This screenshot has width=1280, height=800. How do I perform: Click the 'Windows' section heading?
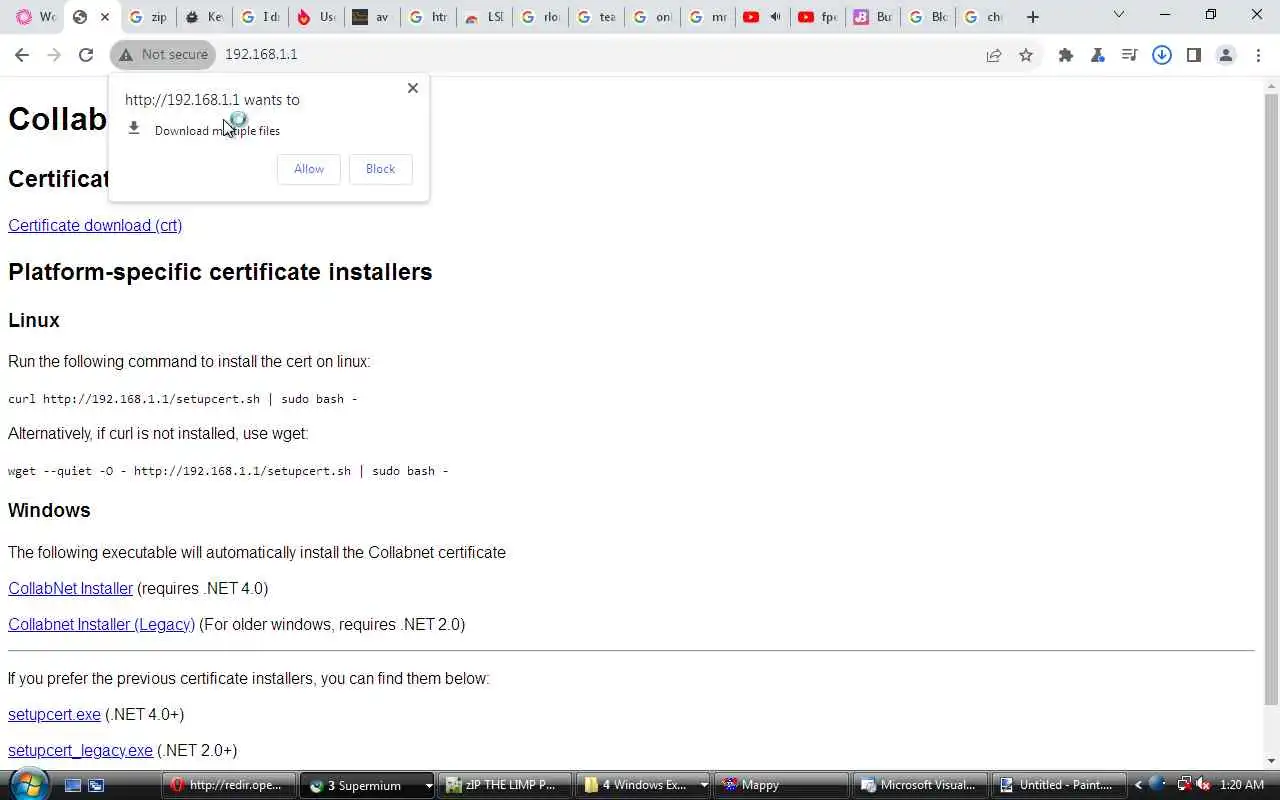(x=49, y=510)
